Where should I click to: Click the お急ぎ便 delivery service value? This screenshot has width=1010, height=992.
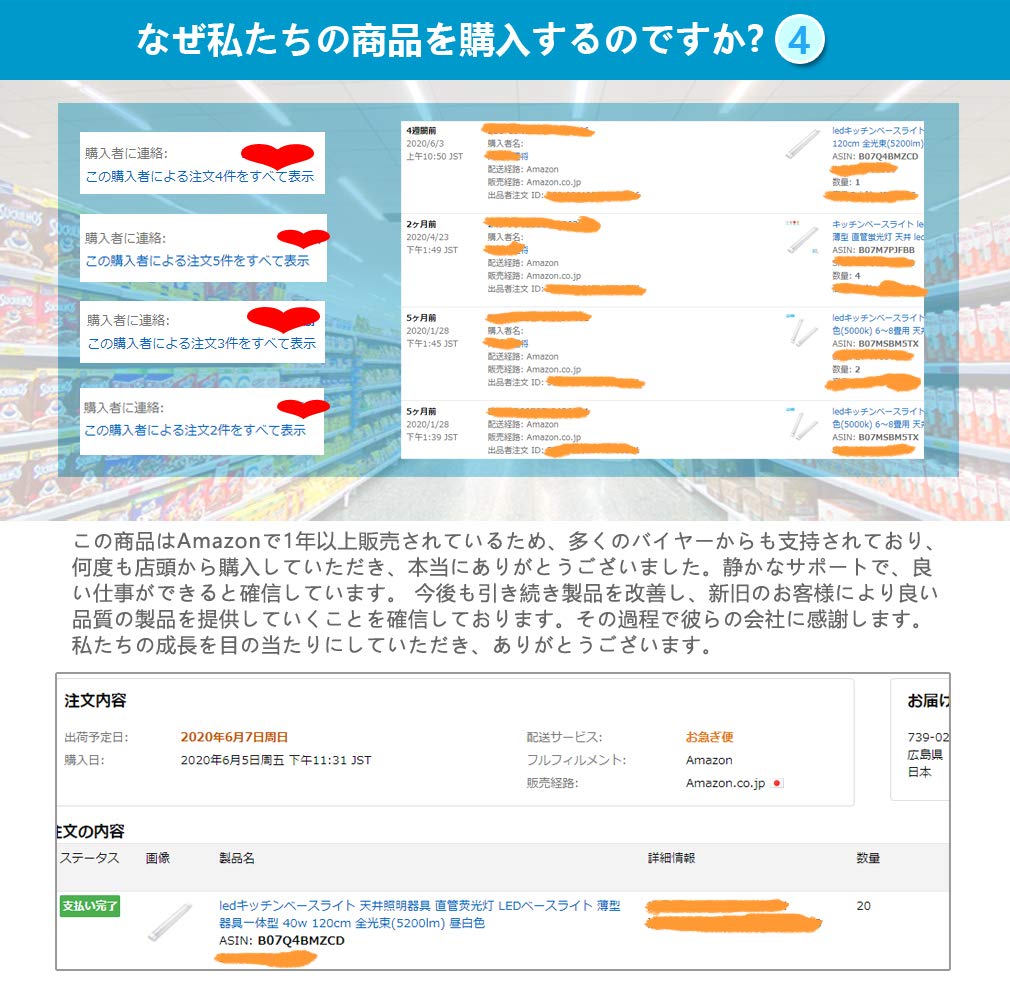click(709, 737)
